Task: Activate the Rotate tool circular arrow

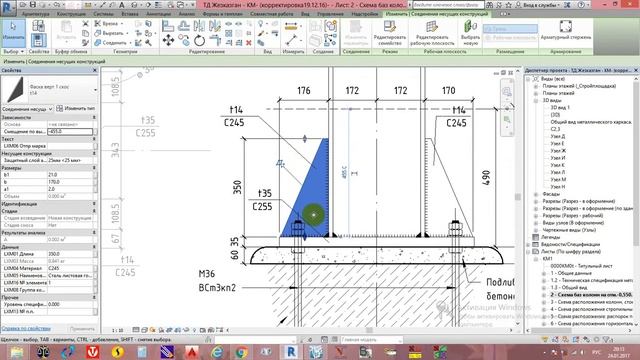Action: click(x=199, y=40)
